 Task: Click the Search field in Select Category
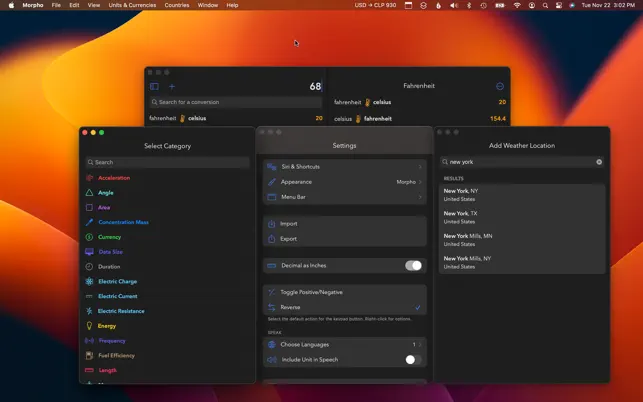coord(167,162)
